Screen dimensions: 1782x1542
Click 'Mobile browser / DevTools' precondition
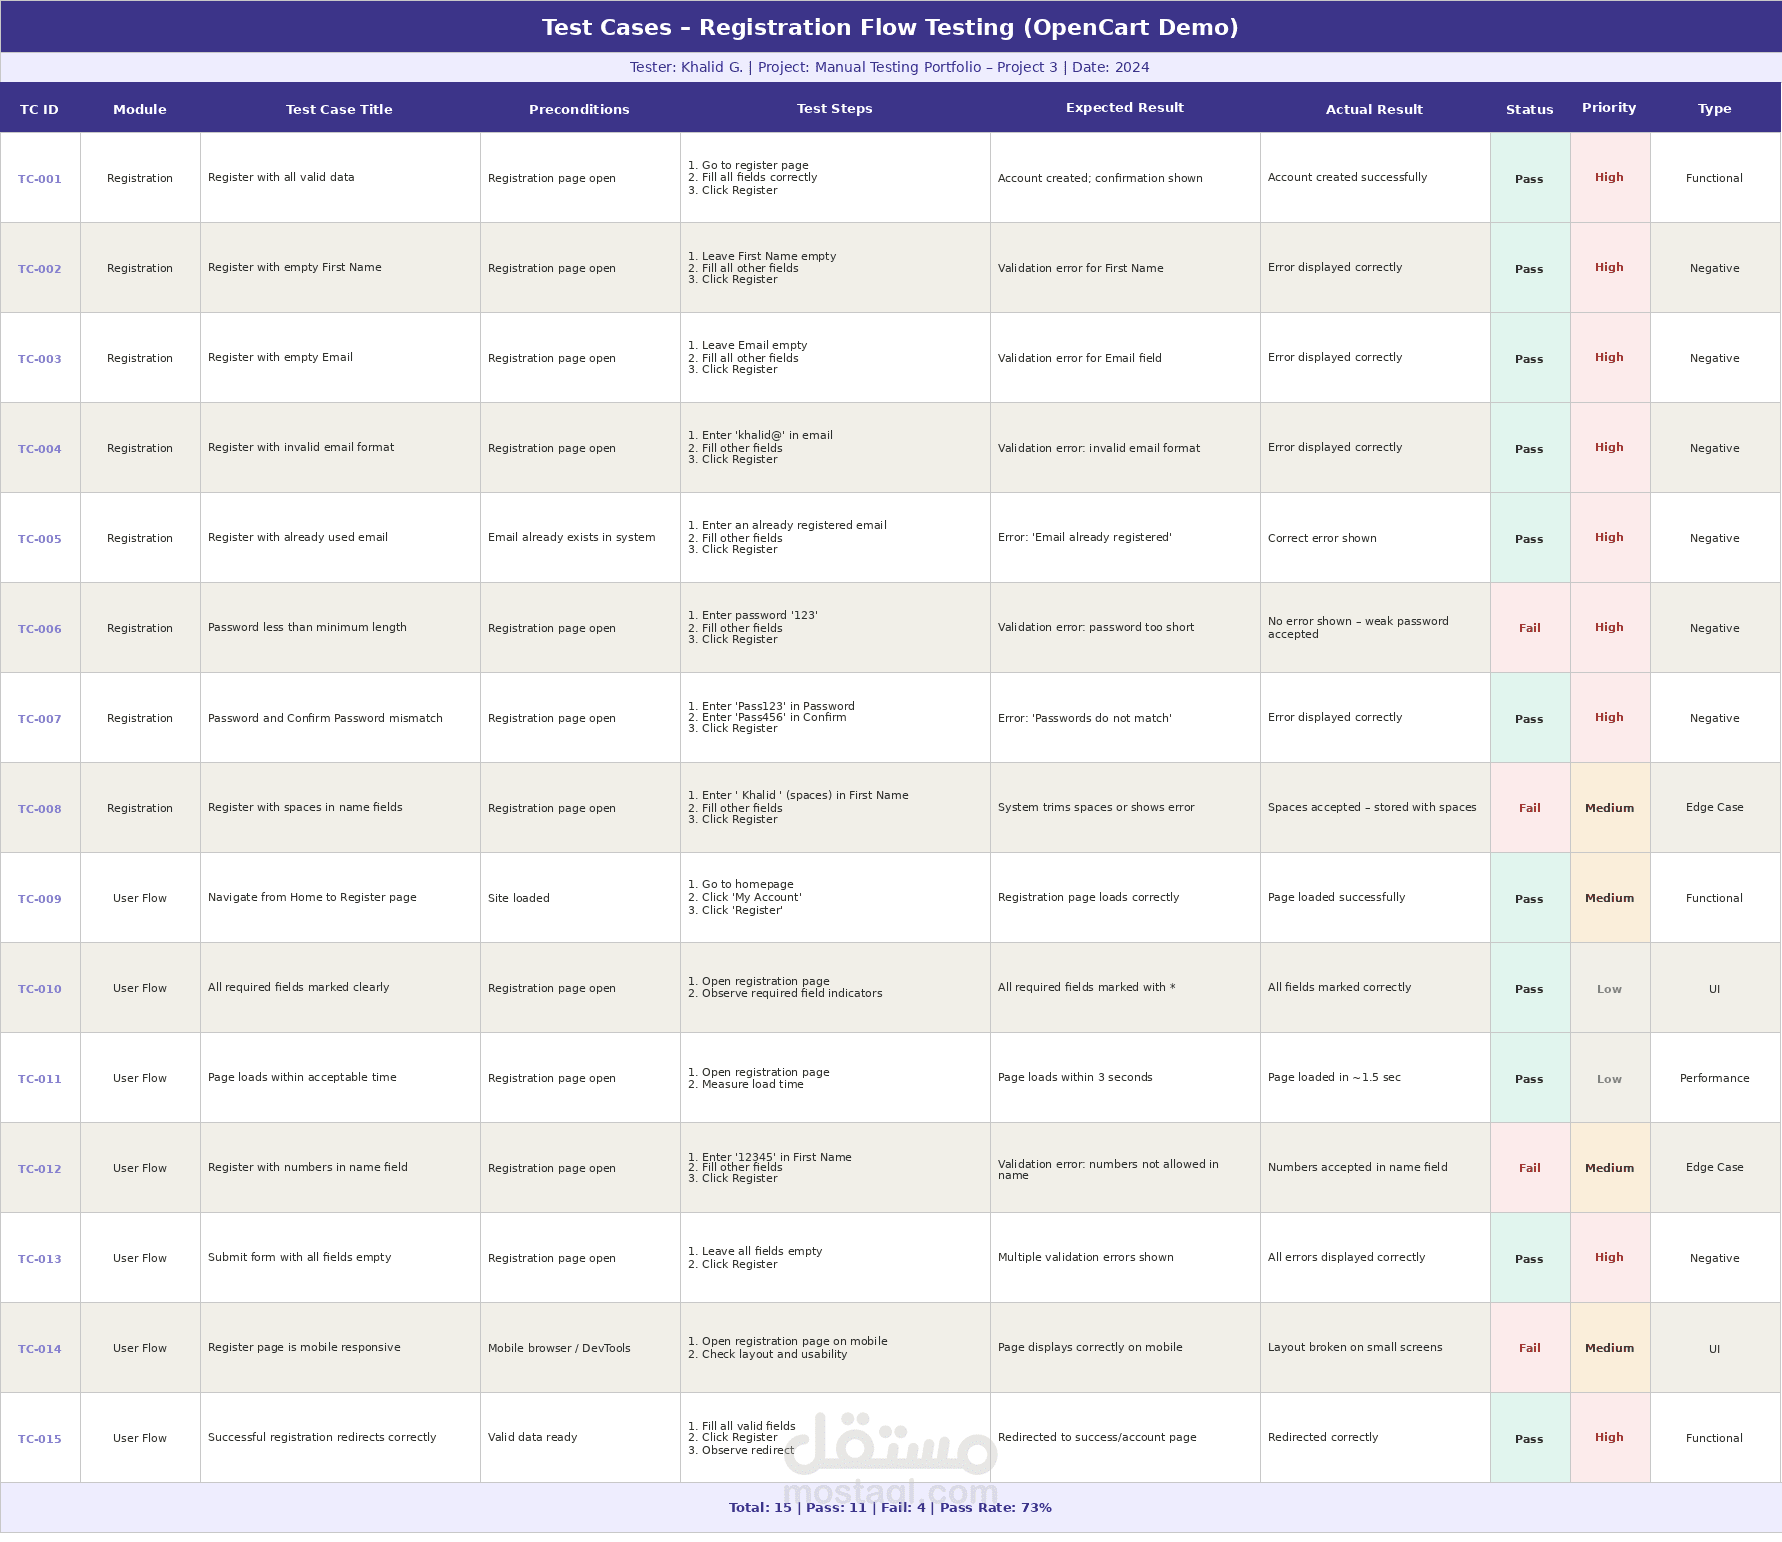click(559, 1348)
